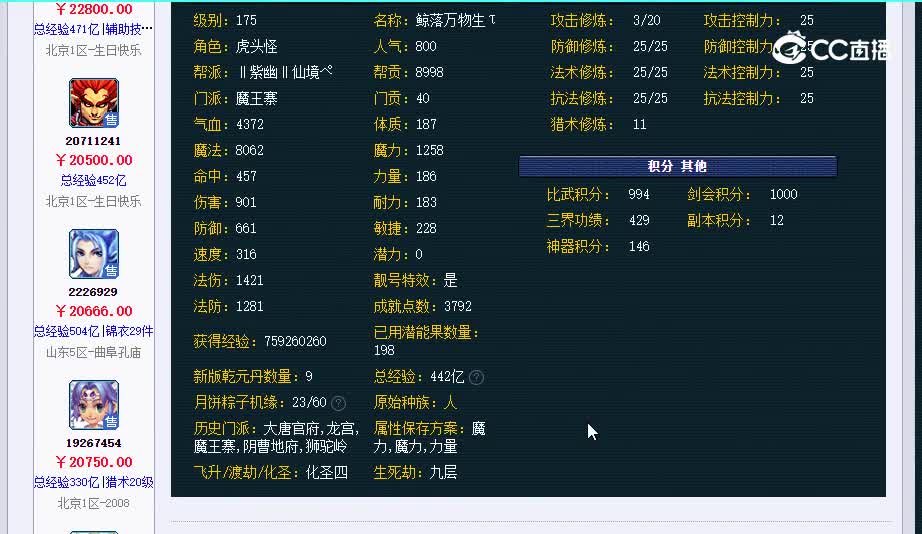Click the 魔法 value 8062
The width and height of the screenshot is (922, 534).
click(250, 151)
